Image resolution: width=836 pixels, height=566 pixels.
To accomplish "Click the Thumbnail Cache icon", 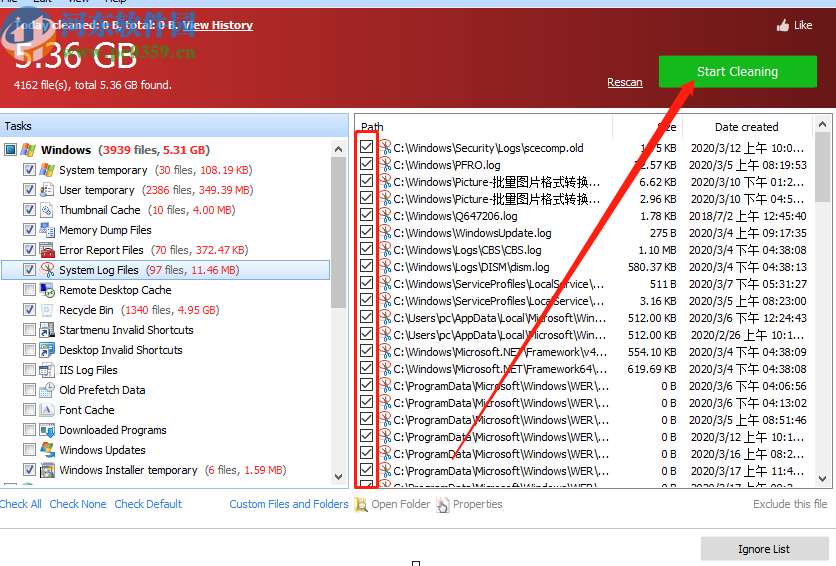I will (47, 210).
